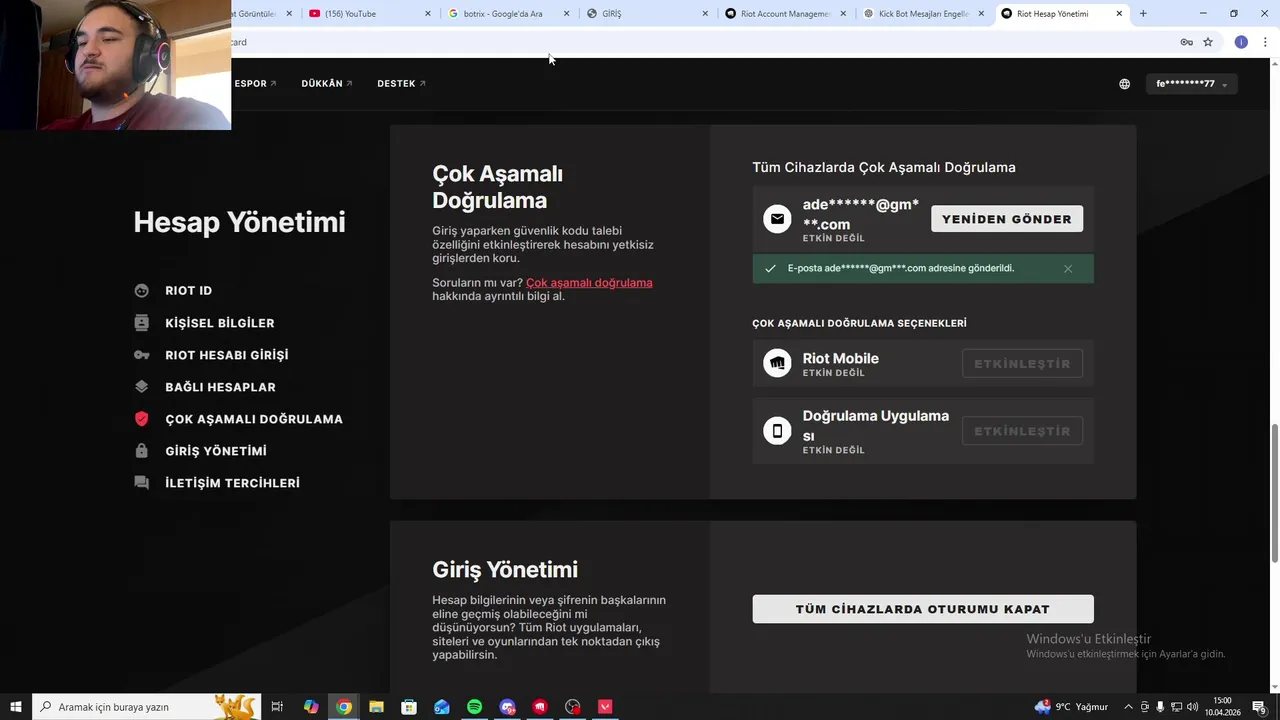Click the red shield icon for ÇOK AŞAMALI DOĞRULAMA
This screenshot has height=720, width=1280.
pos(141,419)
